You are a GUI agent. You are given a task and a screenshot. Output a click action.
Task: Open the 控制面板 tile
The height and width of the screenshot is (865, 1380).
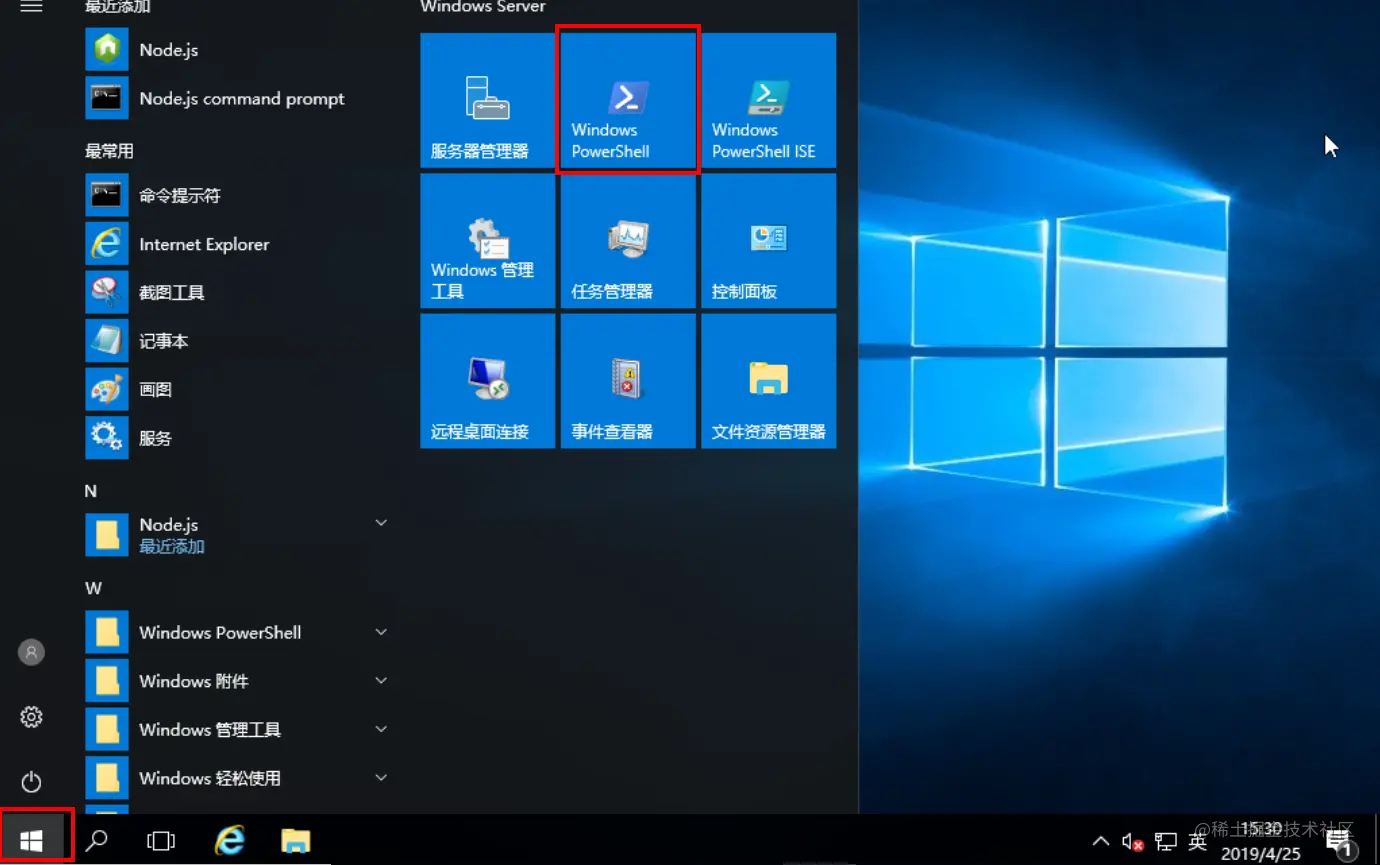pos(768,240)
